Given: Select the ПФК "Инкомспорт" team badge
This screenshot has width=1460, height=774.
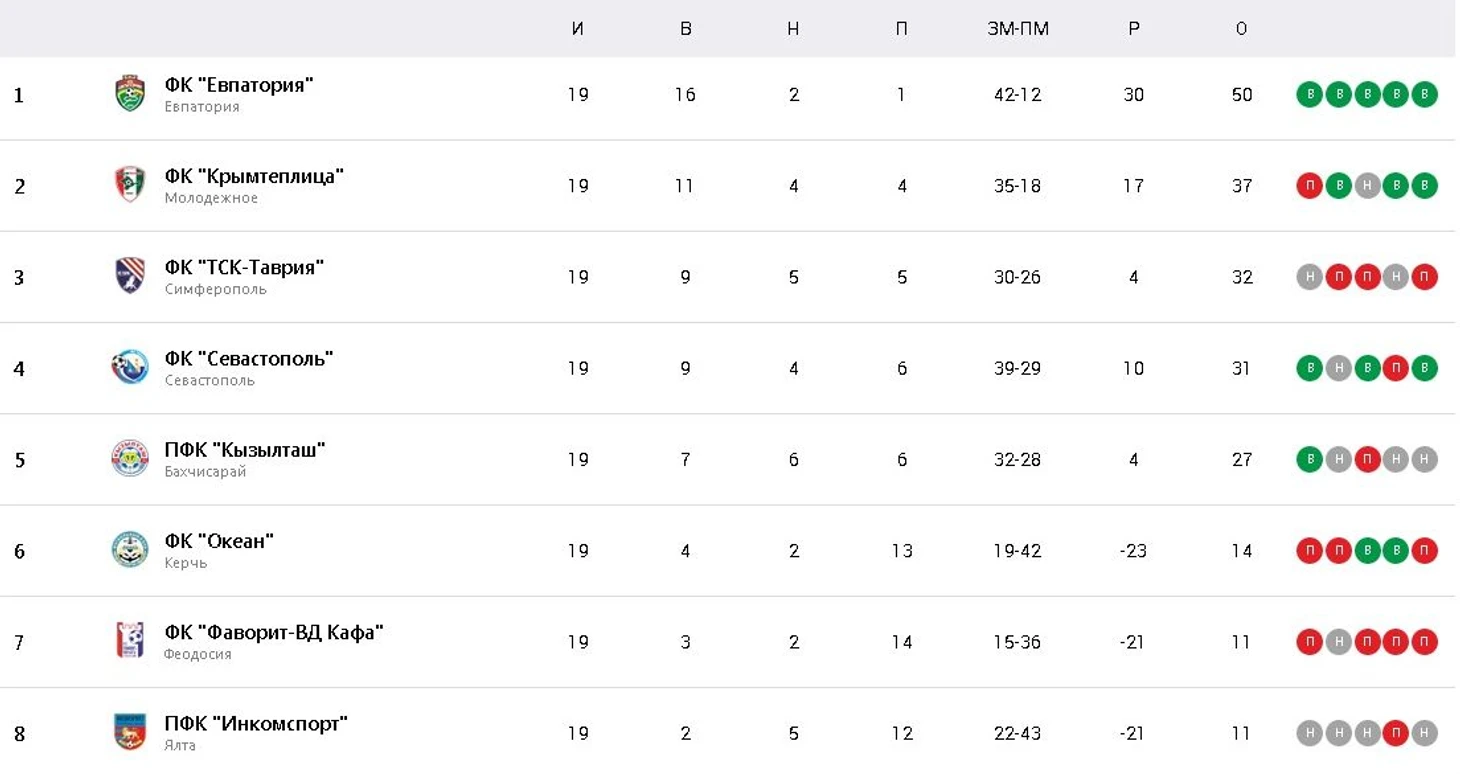Looking at the screenshot, I should [130, 732].
